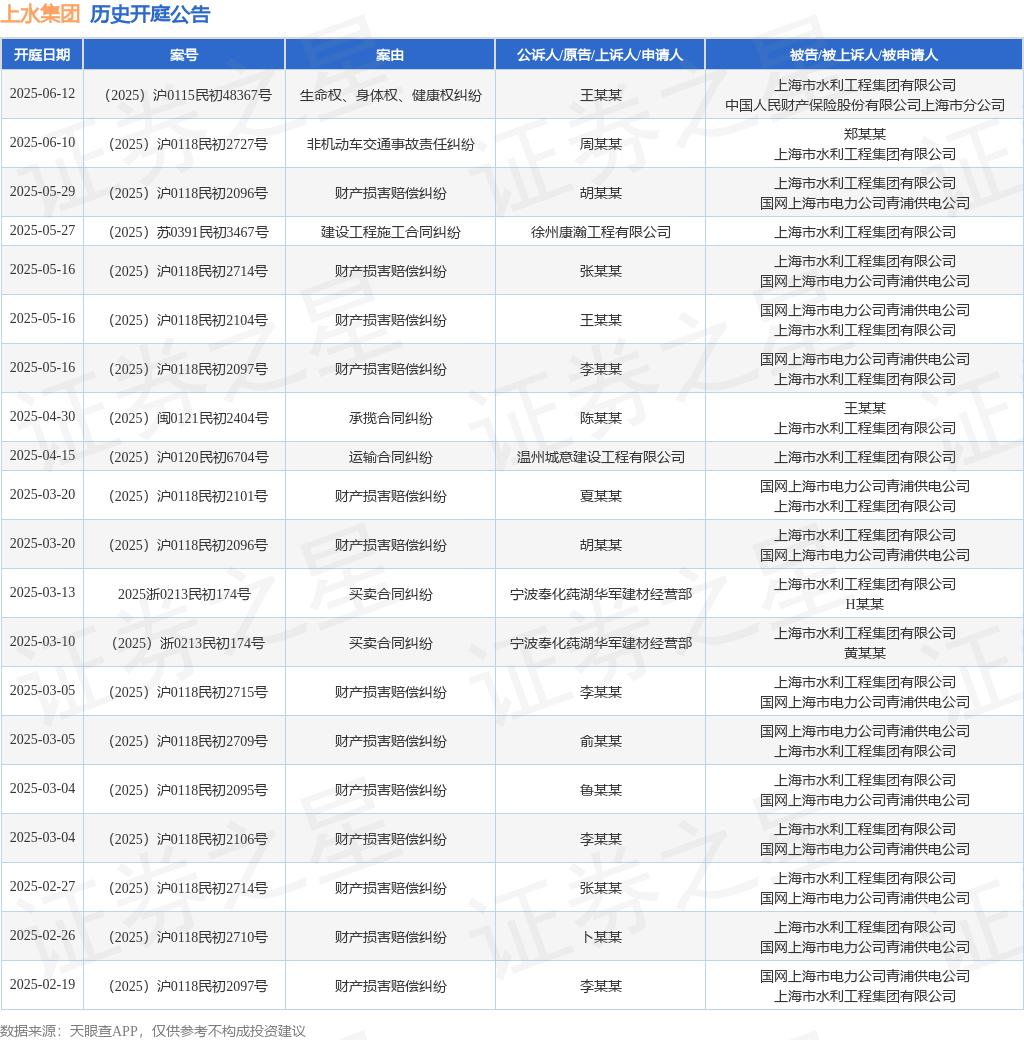Click 生命权、身体权、健康权纠纷 cell
The height and width of the screenshot is (1040, 1024).
(391, 96)
